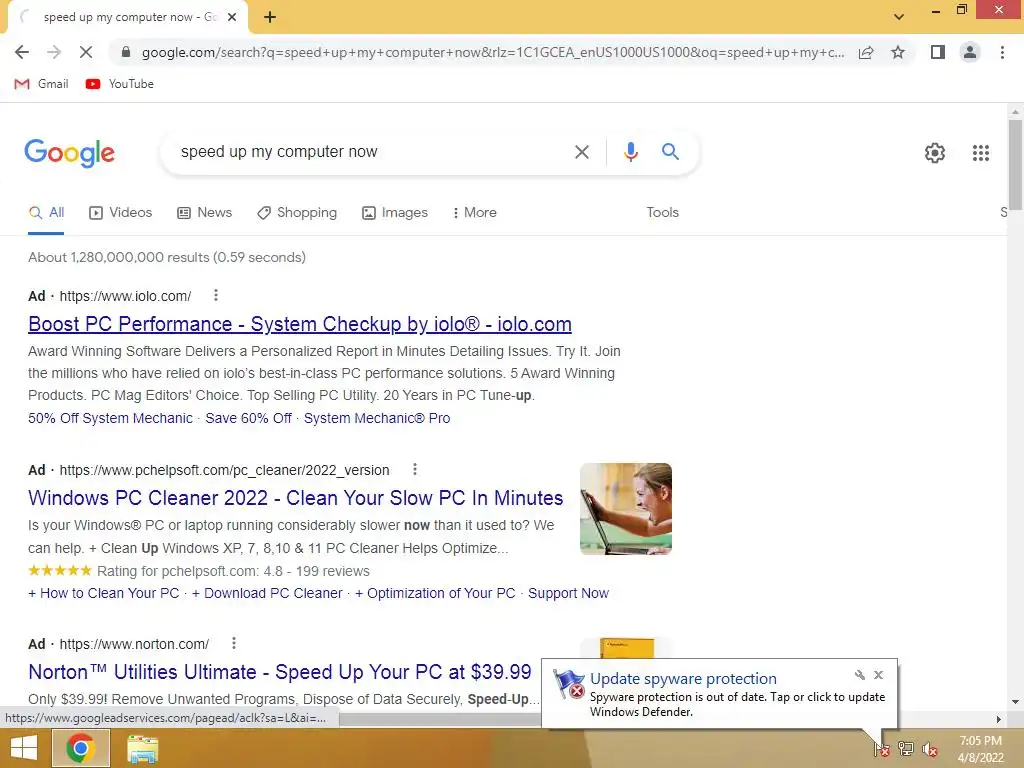Go back to the previous page
Screen dimensions: 1024x768
click(x=22, y=52)
